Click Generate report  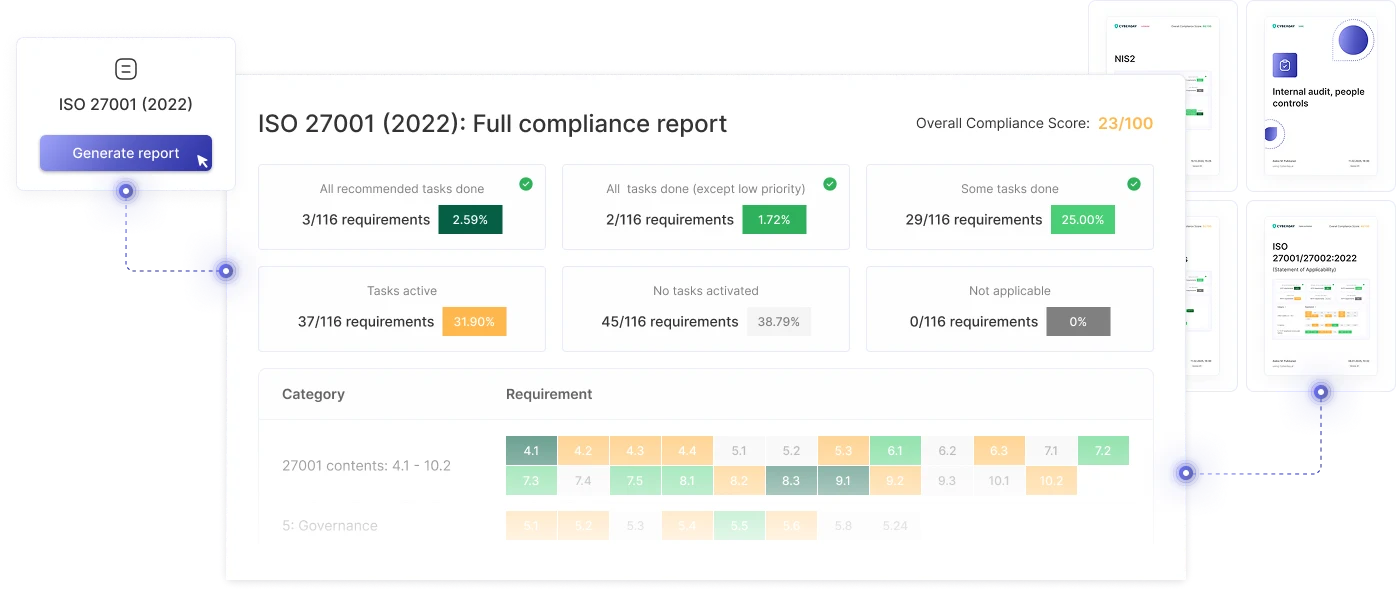point(125,152)
